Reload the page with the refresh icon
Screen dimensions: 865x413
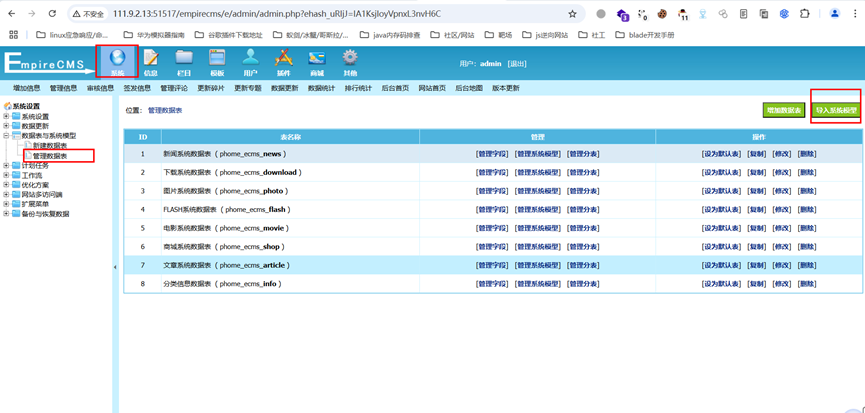click(x=52, y=13)
